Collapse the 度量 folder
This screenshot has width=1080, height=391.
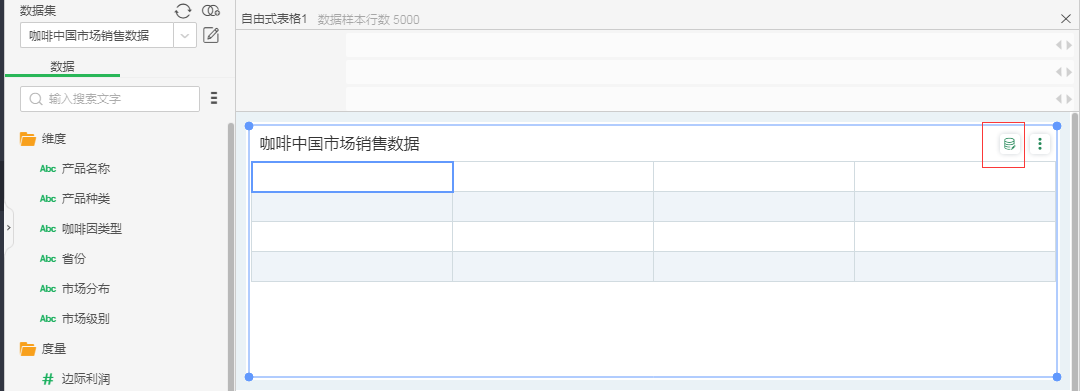coord(28,349)
